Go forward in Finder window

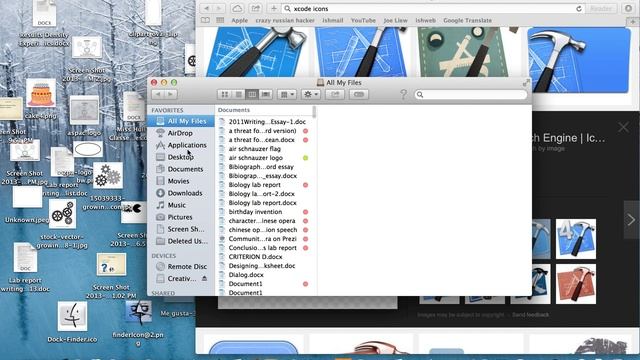pyautogui.click(x=171, y=95)
